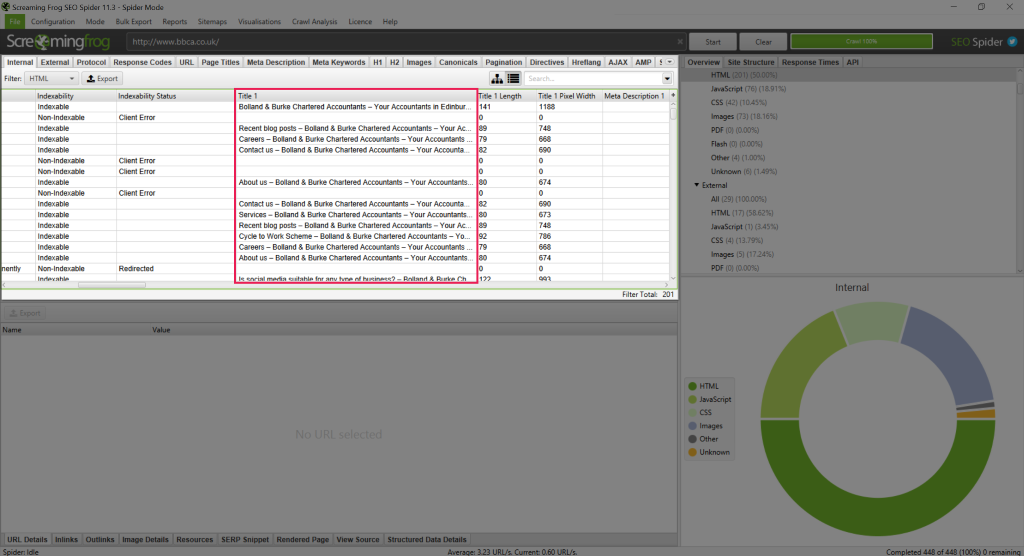Clear the URL field with the X icon

(680, 42)
